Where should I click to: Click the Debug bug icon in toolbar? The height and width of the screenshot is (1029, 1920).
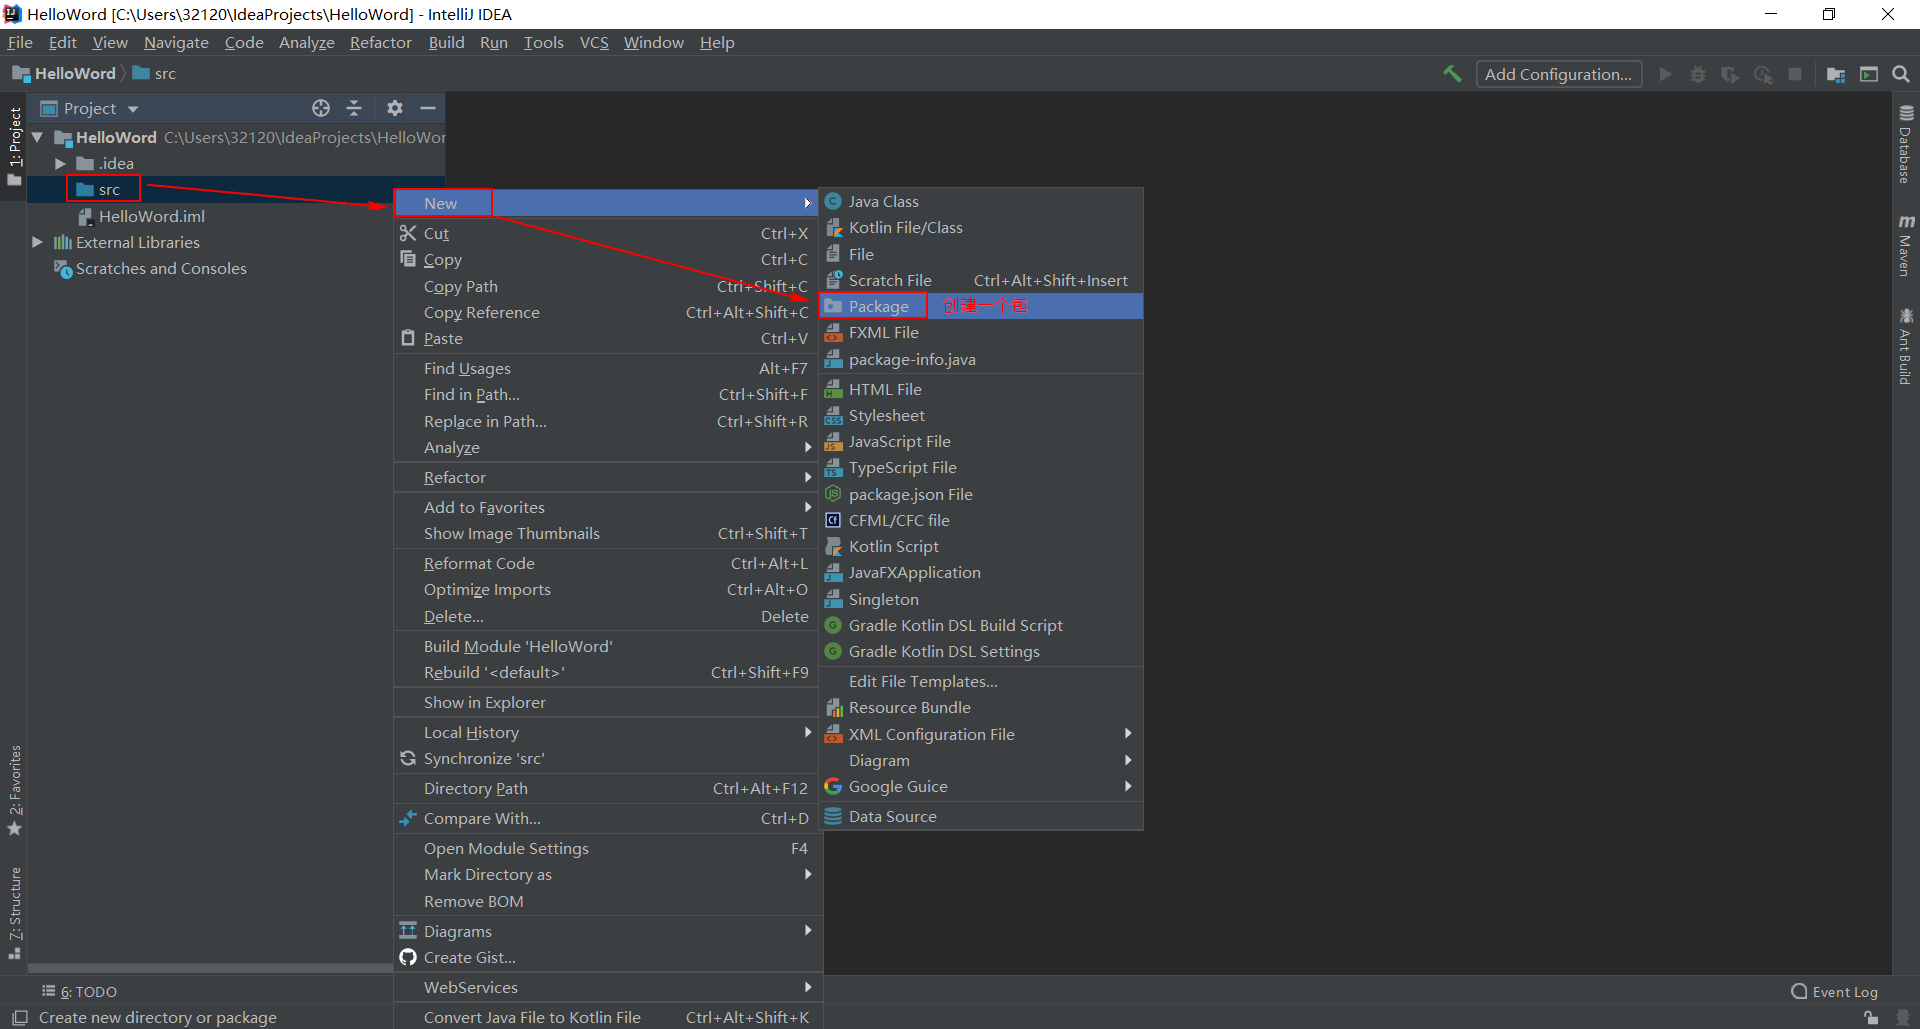(x=1698, y=74)
